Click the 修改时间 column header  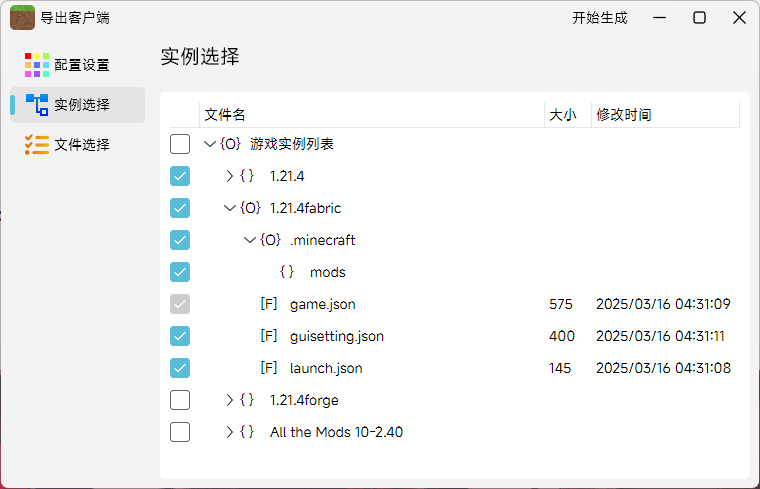coord(624,115)
